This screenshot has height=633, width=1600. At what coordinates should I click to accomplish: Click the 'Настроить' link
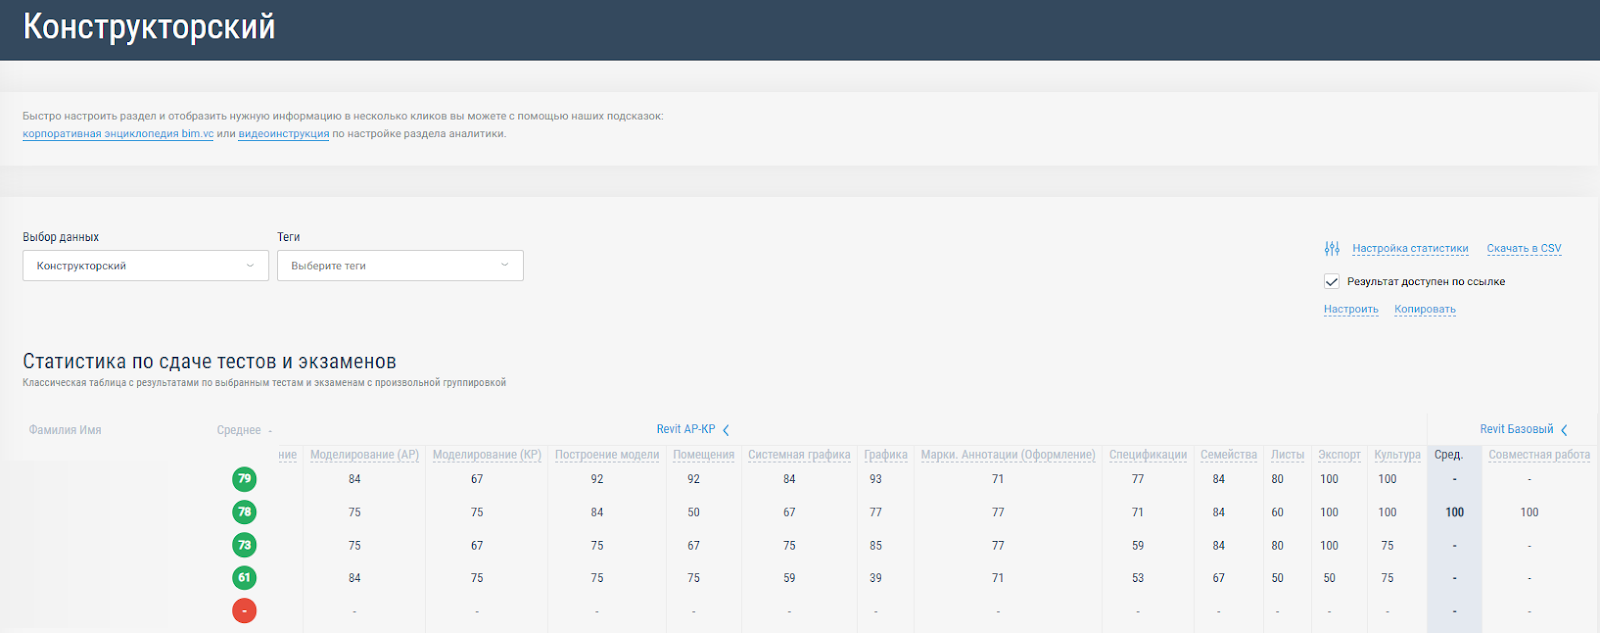1350,309
